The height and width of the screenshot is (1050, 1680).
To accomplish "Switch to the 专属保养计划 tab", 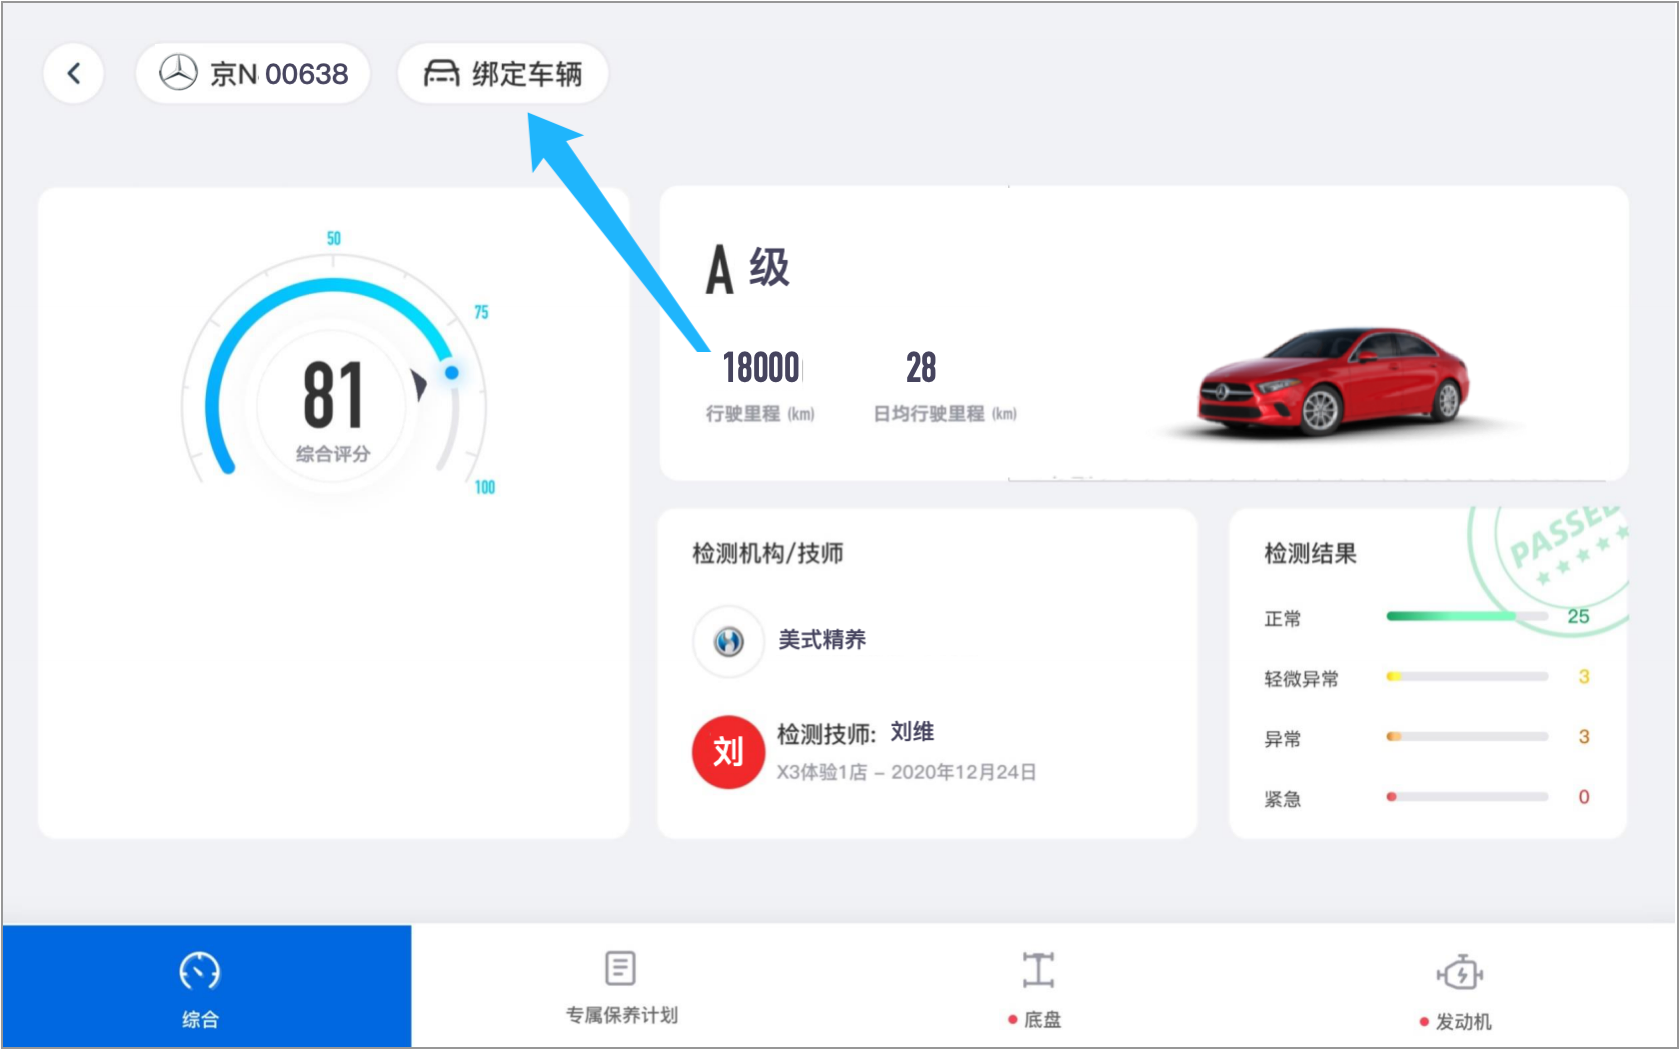I will (x=621, y=986).
